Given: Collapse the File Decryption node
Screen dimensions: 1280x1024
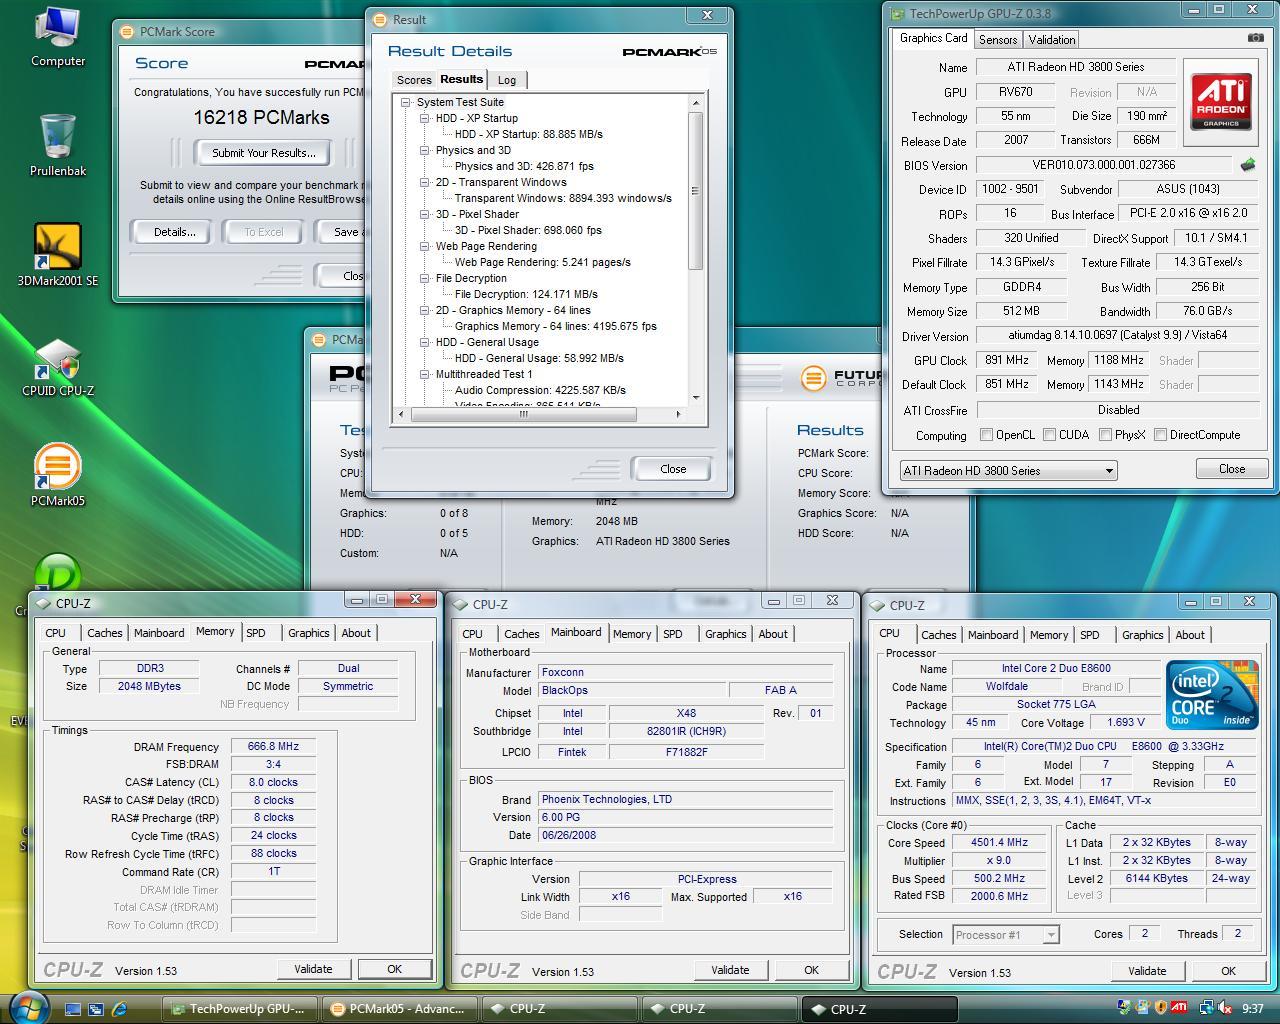Looking at the screenshot, I should [425, 278].
